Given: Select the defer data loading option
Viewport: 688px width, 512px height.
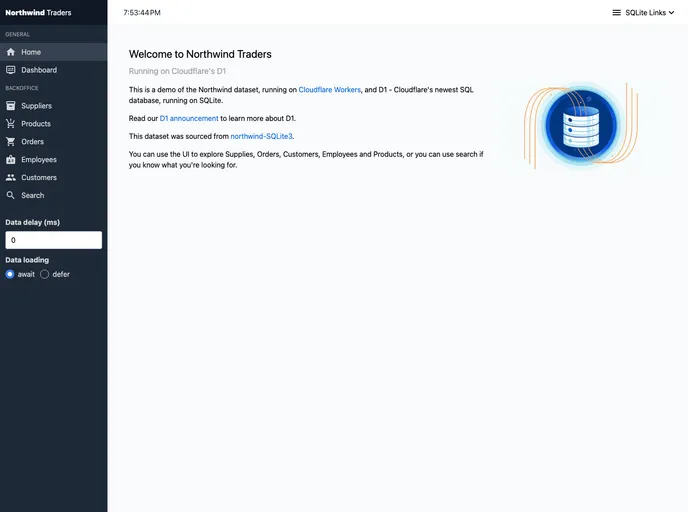Looking at the screenshot, I should (x=44, y=274).
